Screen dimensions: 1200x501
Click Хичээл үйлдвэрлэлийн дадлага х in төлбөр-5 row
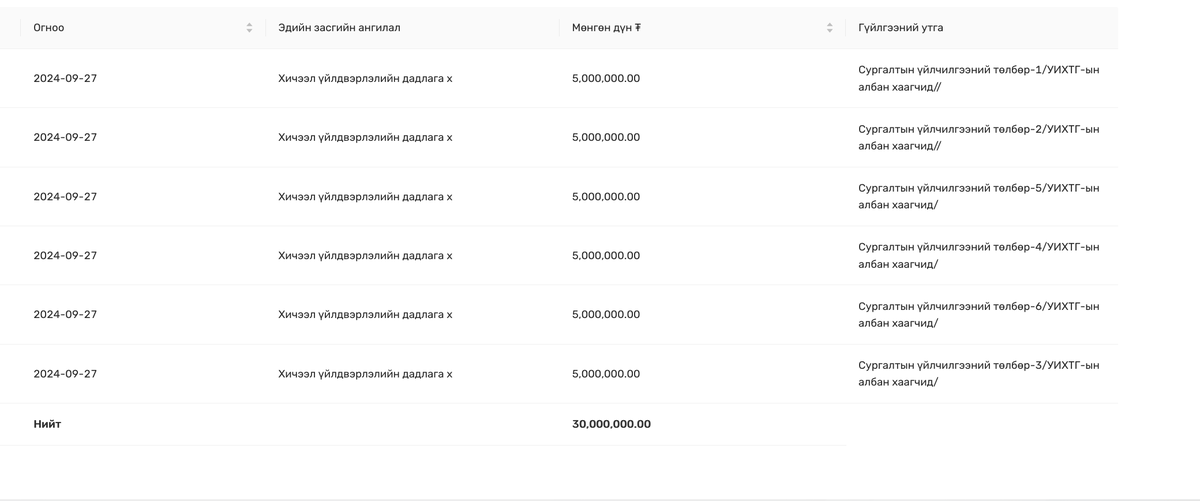point(365,197)
